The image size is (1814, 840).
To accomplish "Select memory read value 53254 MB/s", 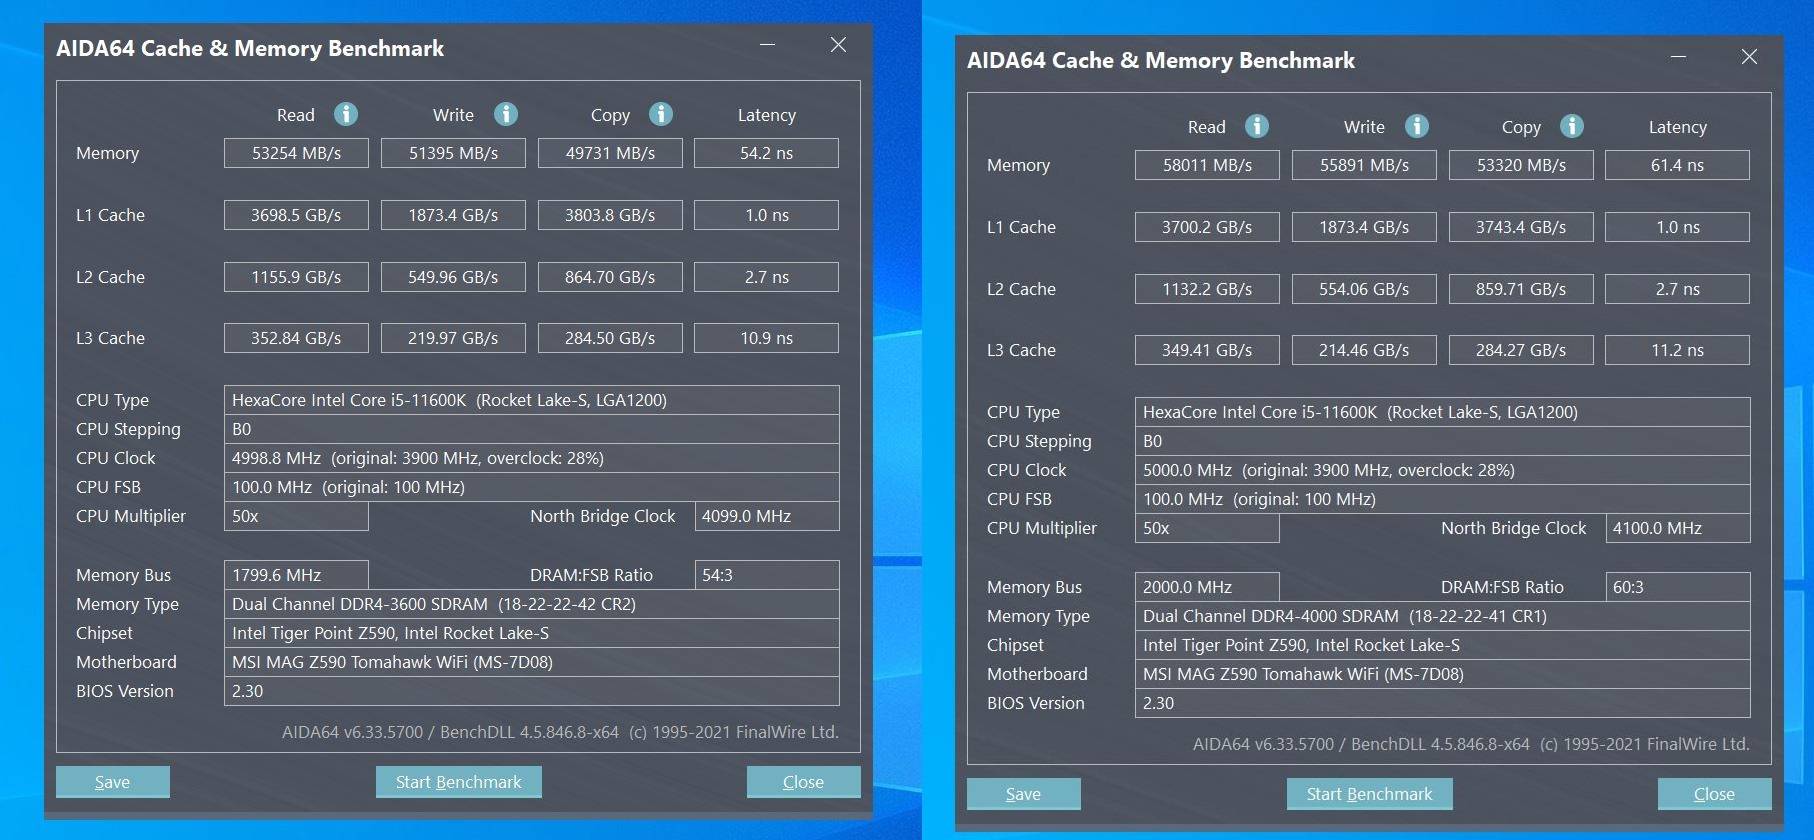I will (296, 153).
